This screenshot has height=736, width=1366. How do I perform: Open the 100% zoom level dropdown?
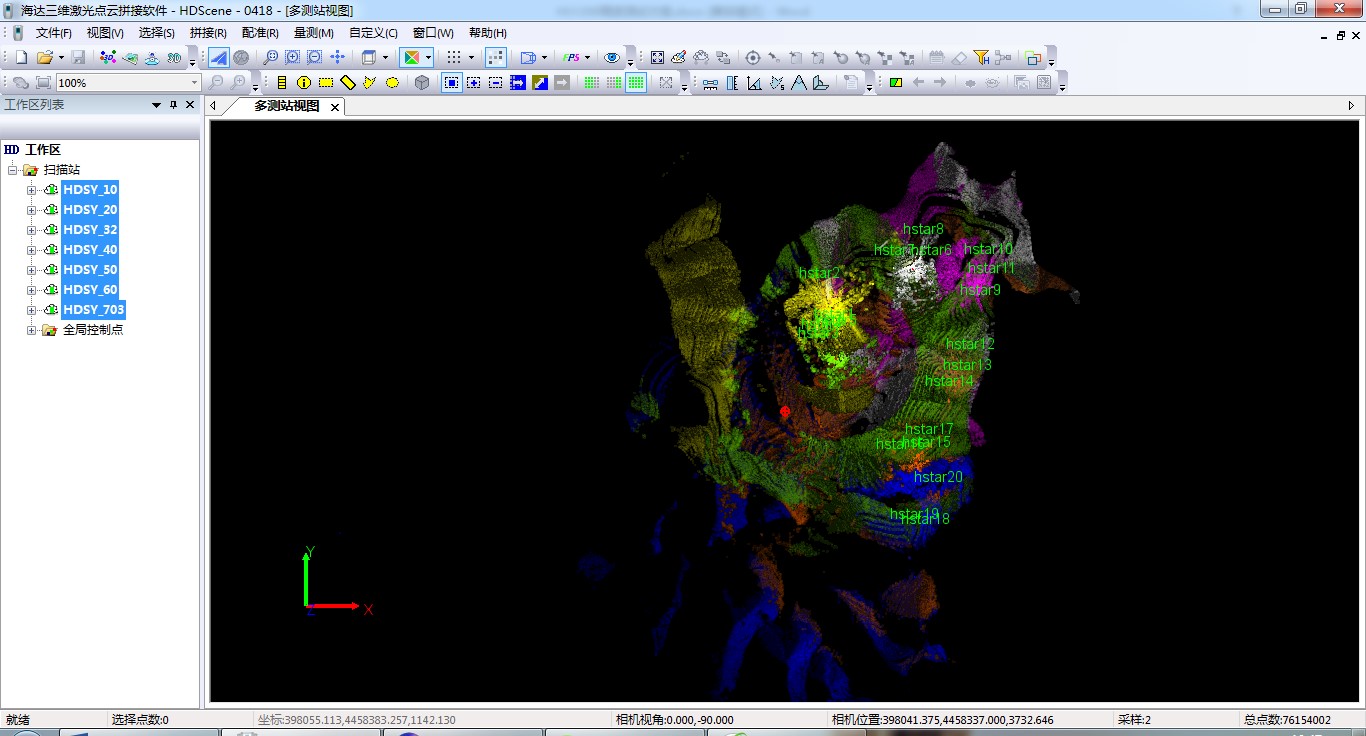point(195,83)
